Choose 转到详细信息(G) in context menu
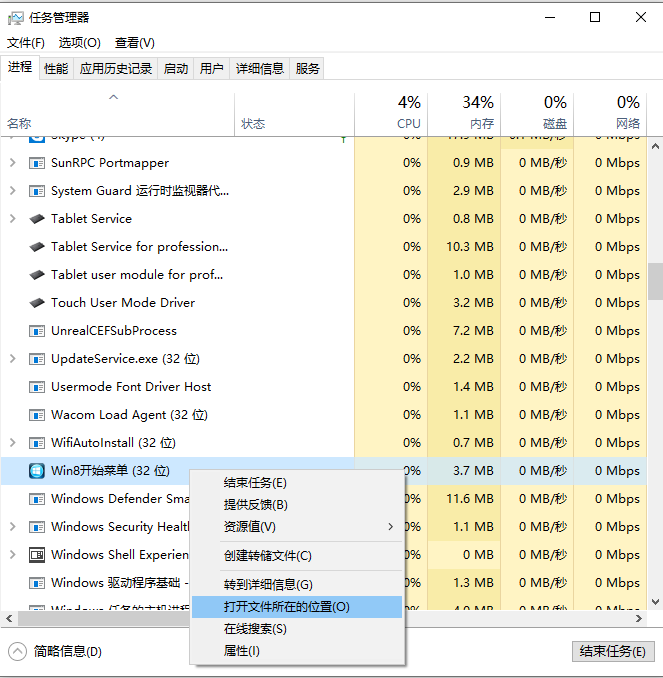The height and width of the screenshot is (678, 663). click(297, 585)
